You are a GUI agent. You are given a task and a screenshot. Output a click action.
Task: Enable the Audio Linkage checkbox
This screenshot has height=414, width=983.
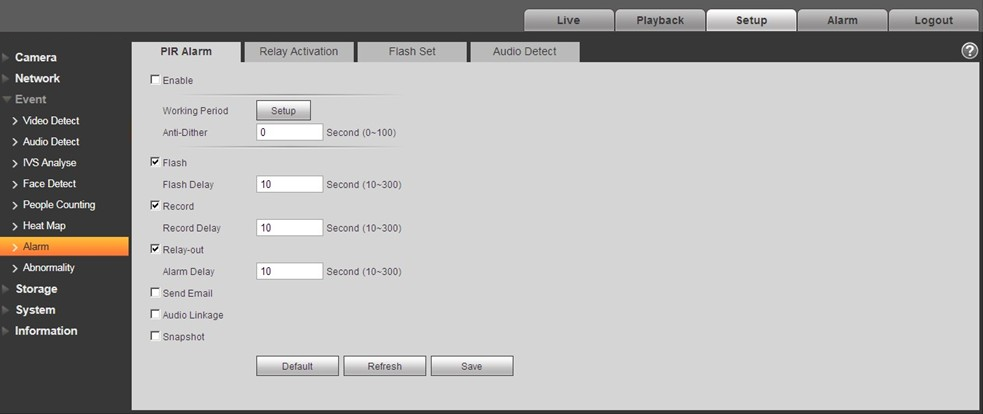point(155,314)
